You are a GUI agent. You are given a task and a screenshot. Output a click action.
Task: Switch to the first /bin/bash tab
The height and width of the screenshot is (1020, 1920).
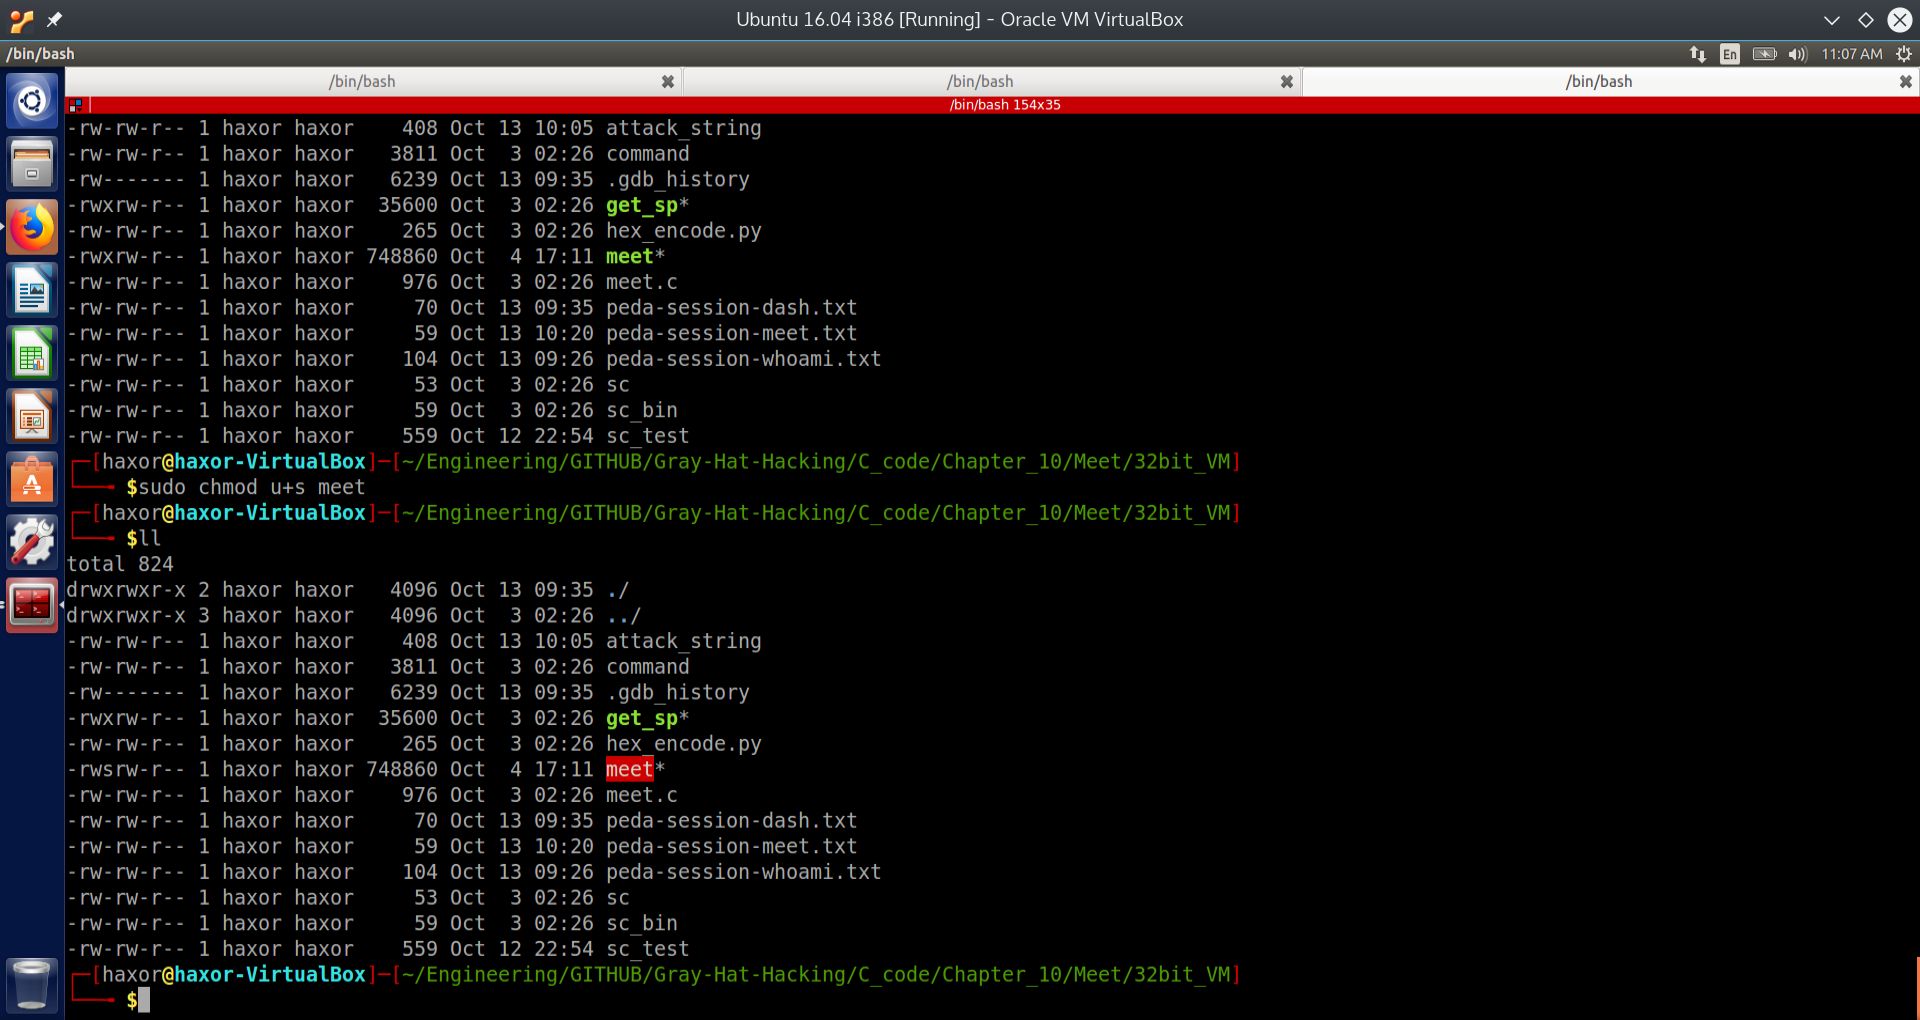coord(362,82)
